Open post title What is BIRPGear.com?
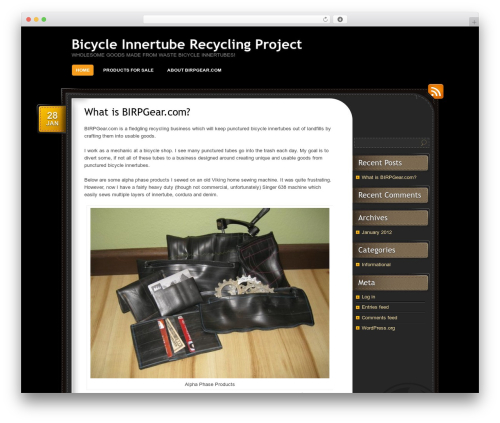The width and height of the screenshot is (500, 423). [137, 112]
